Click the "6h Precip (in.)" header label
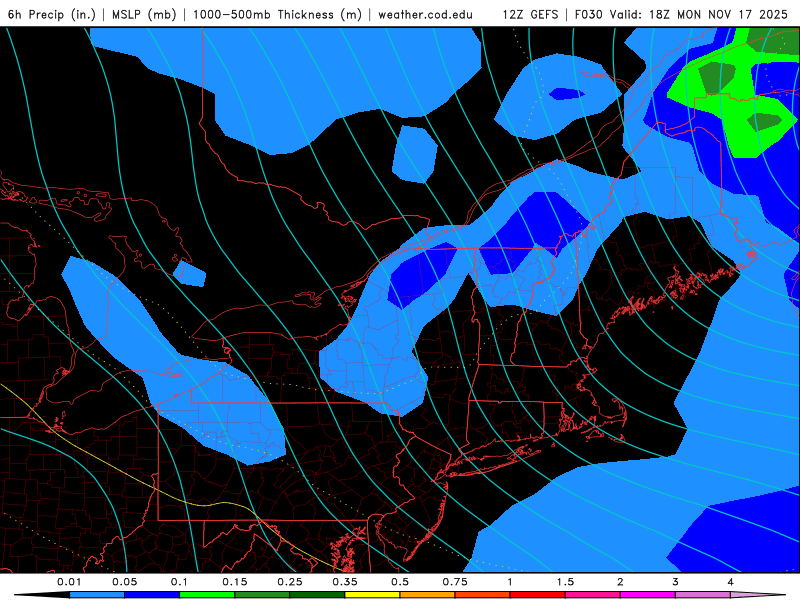800x600 pixels. click(x=52, y=14)
